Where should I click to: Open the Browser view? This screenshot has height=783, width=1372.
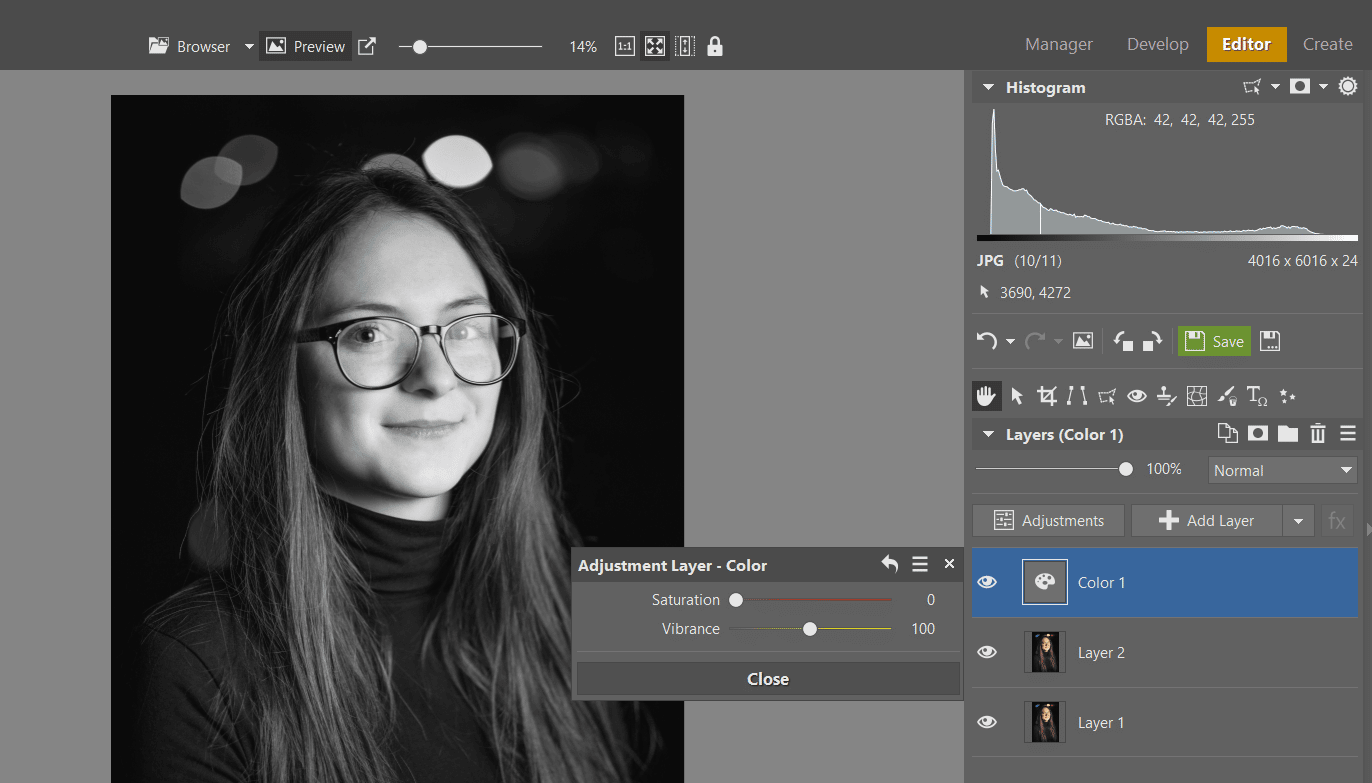tap(190, 46)
